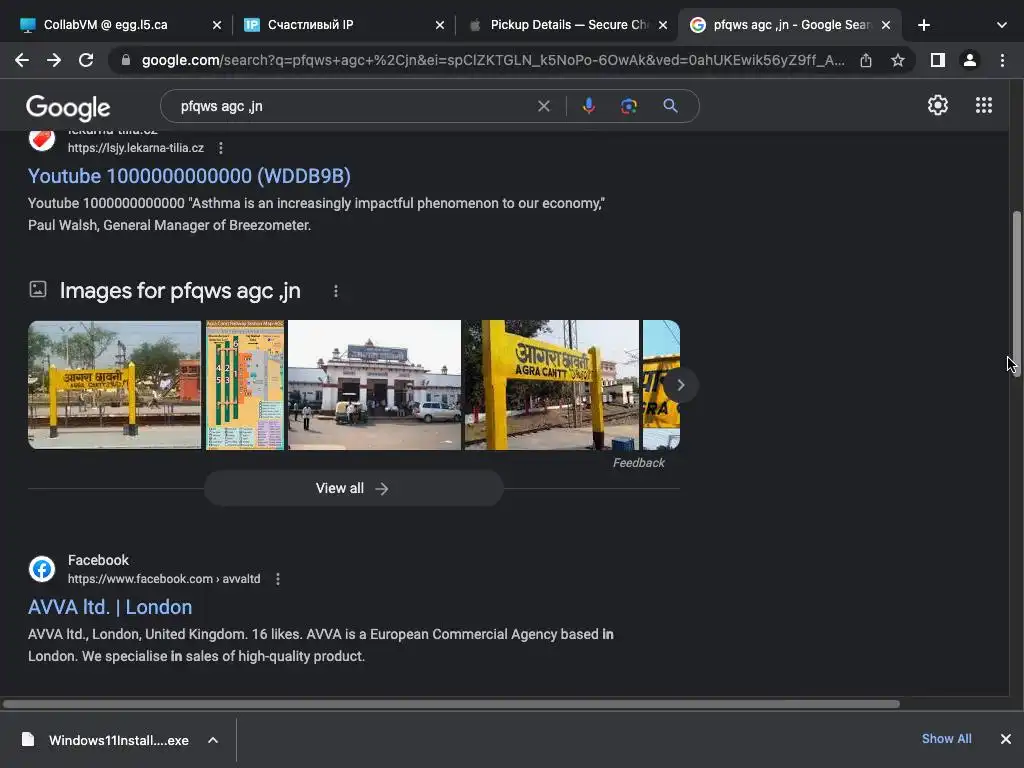Show next images in the carousel
This screenshot has width=1024, height=768.
coord(680,385)
